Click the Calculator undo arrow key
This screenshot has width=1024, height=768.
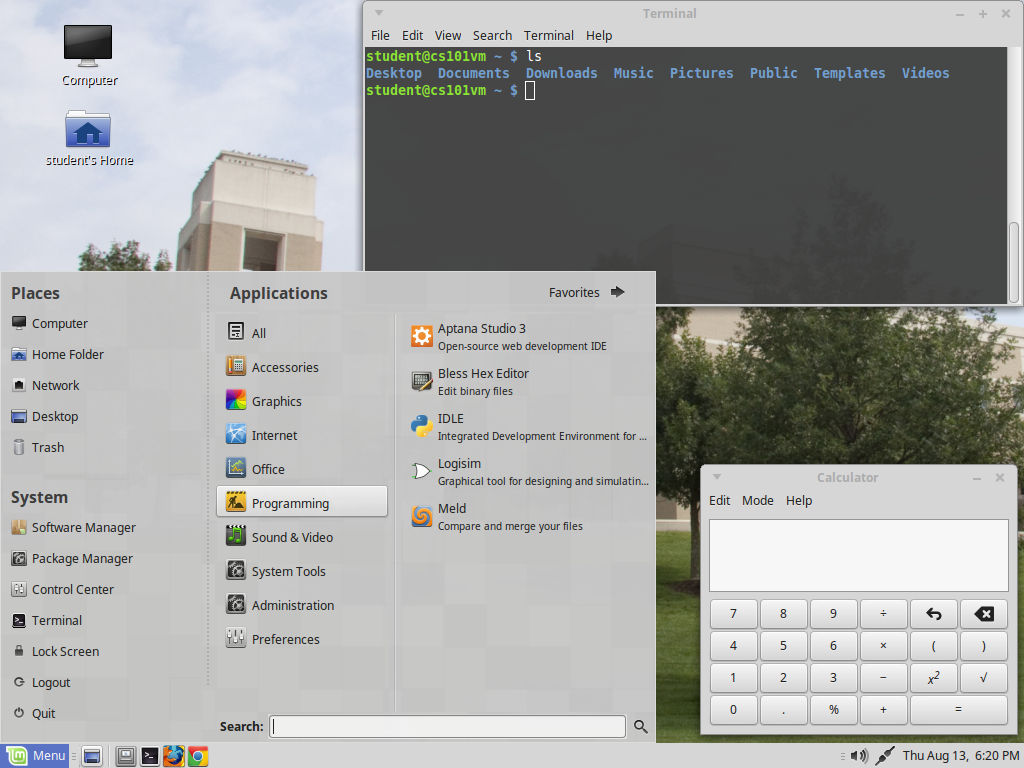pyautogui.click(x=933, y=613)
